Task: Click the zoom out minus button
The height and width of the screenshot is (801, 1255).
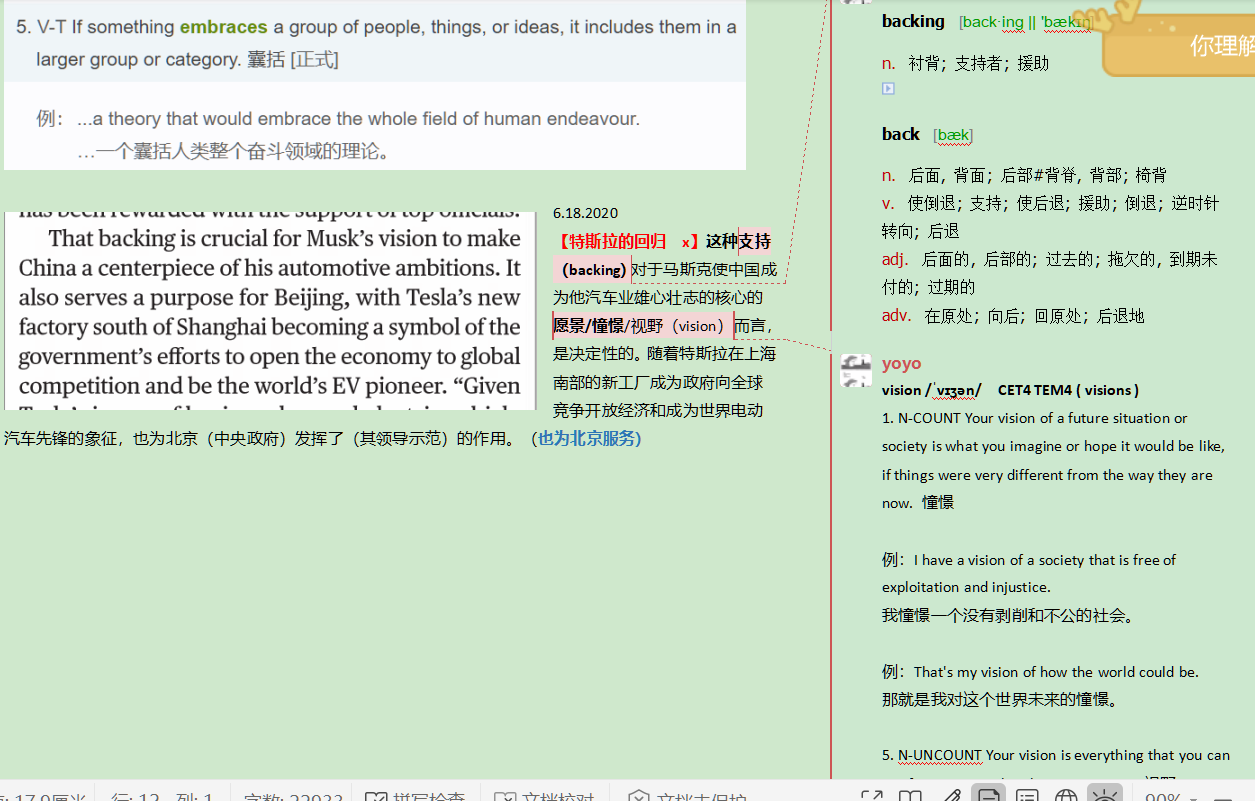Action: point(1222,797)
